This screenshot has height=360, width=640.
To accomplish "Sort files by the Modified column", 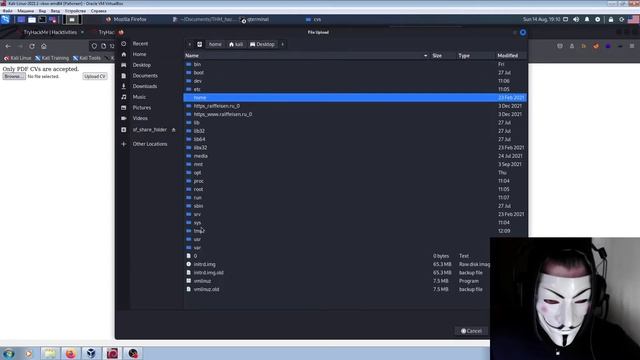I will click(x=508, y=56).
